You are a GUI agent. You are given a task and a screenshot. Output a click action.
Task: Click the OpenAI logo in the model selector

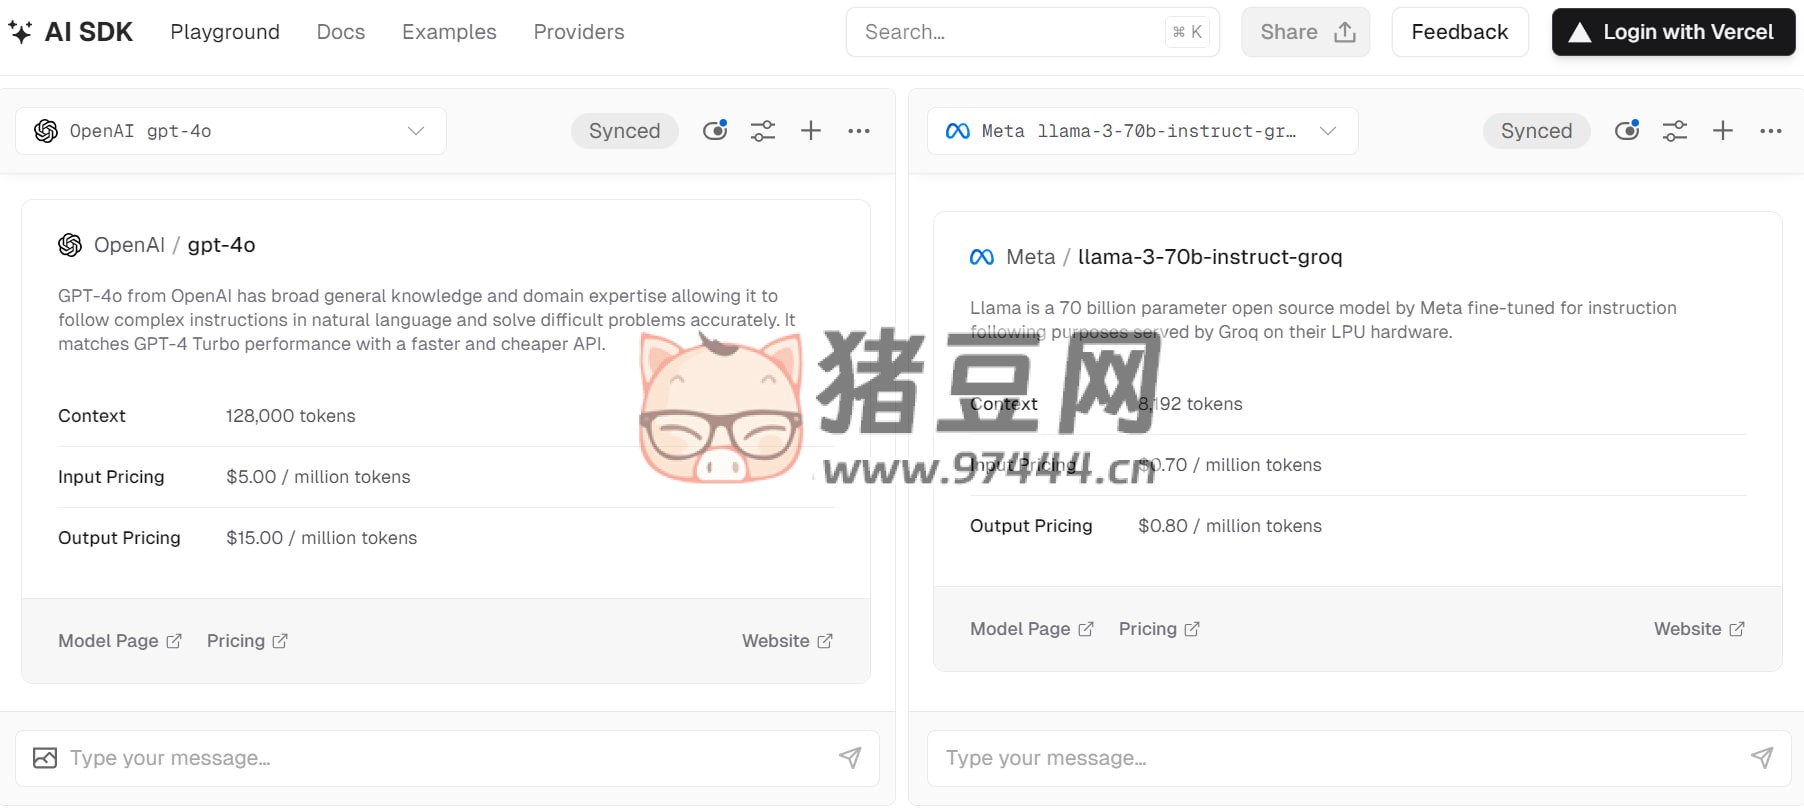(x=46, y=131)
